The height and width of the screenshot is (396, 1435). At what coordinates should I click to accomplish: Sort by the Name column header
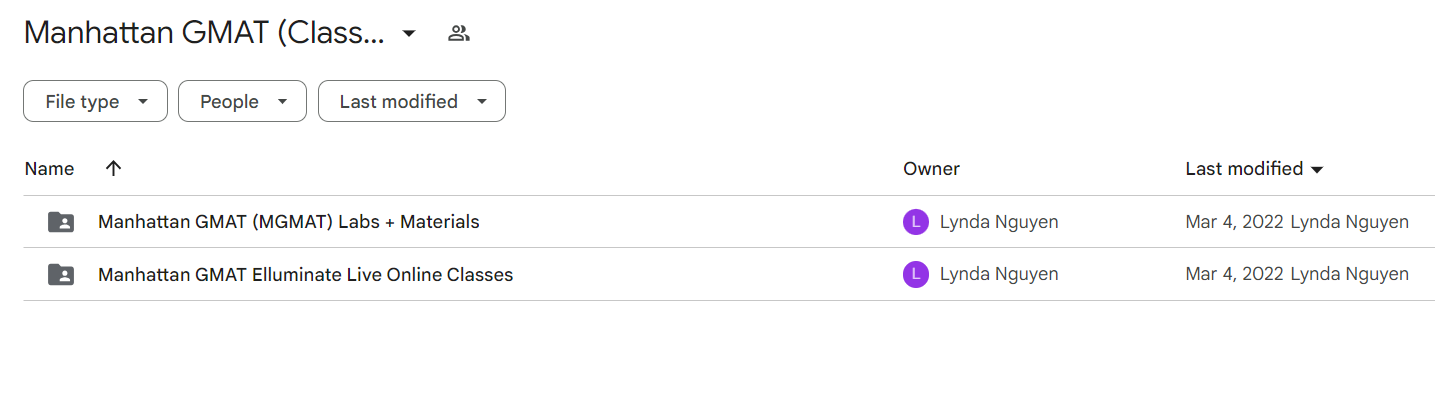(49, 168)
